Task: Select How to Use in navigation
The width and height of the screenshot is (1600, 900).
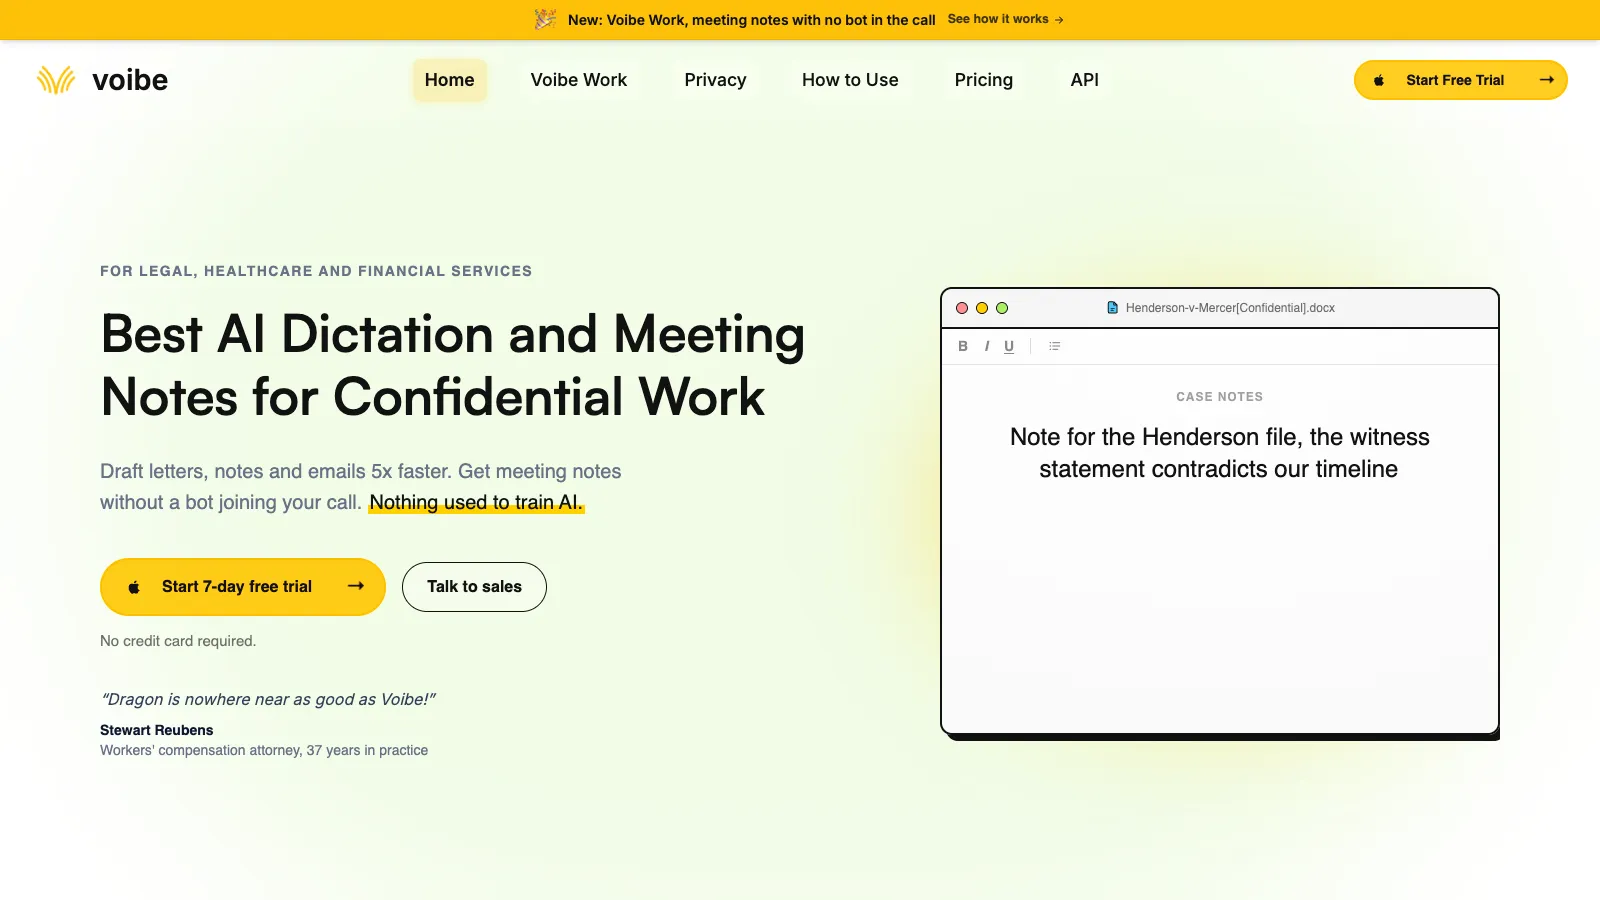Action: coord(850,80)
